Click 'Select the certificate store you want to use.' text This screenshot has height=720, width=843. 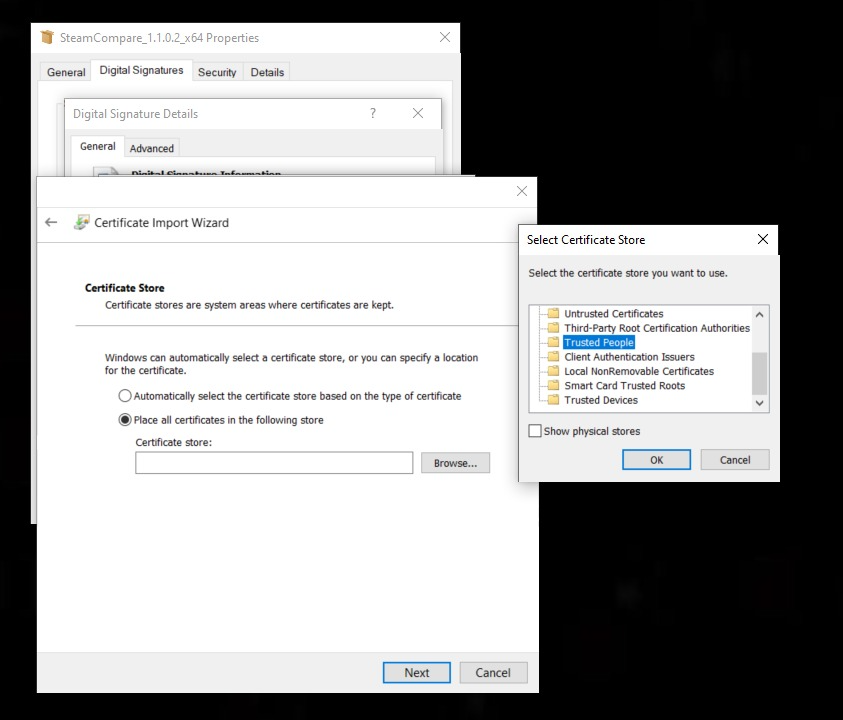[628, 273]
